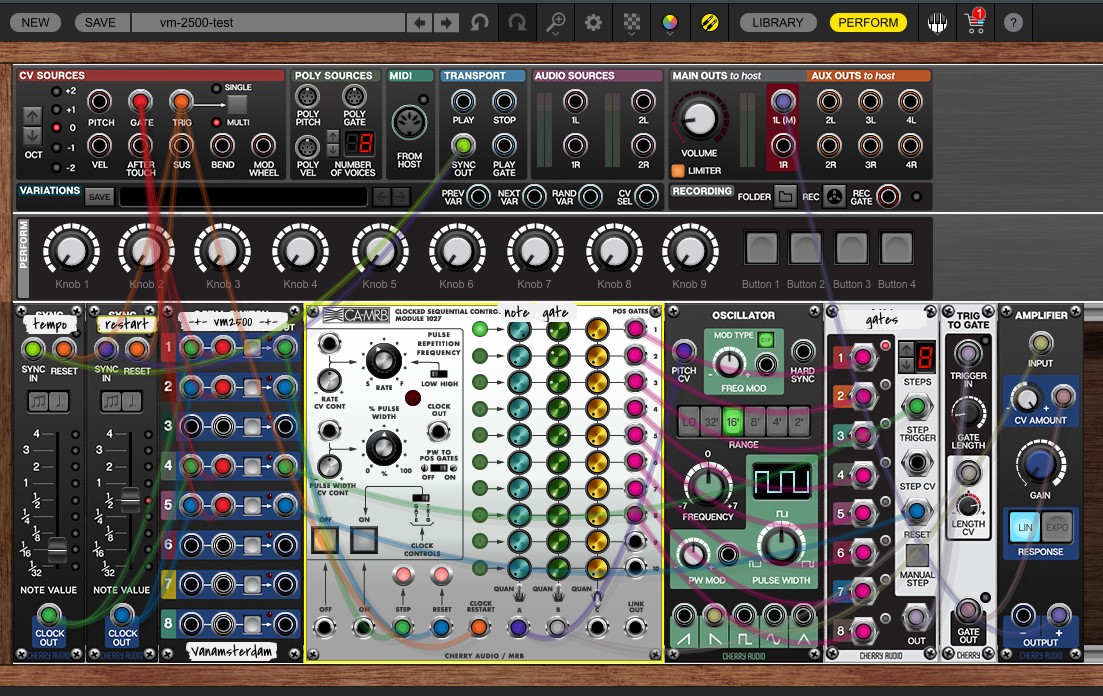Image resolution: width=1103 pixels, height=696 pixels.
Task: Toggle the LIMITER switch in Main Outs
Action: (678, 170)
